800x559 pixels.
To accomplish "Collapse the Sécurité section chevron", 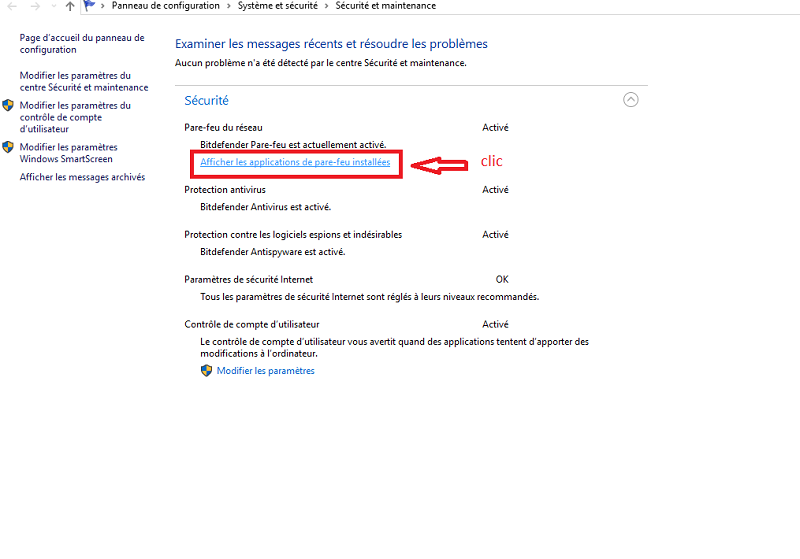I will point(631,99).
